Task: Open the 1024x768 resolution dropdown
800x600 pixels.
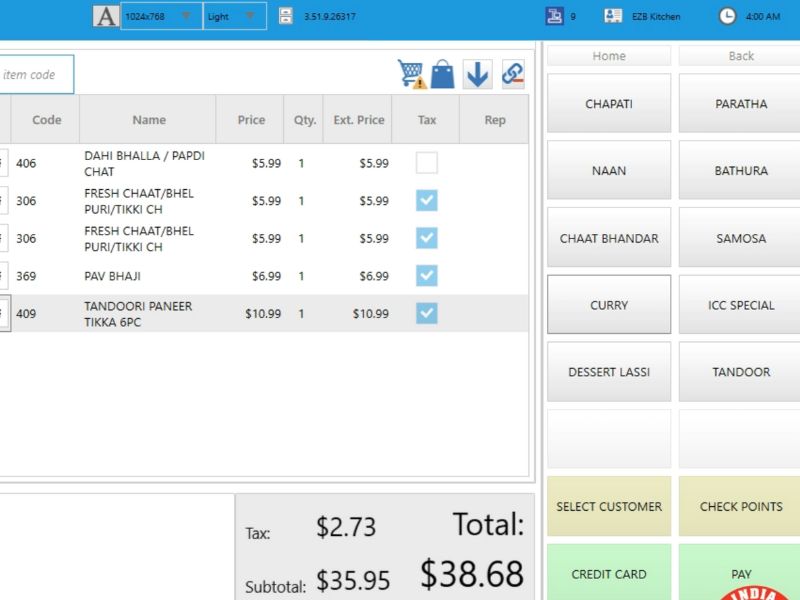Action: [161, 16]
